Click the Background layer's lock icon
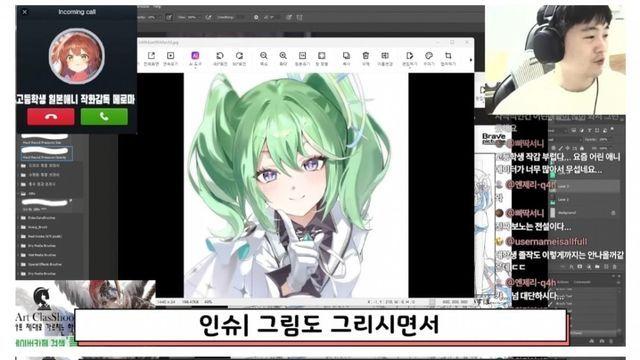Image resolution: width=640 pixels, height=360 pixels. [x=613, y=213]
